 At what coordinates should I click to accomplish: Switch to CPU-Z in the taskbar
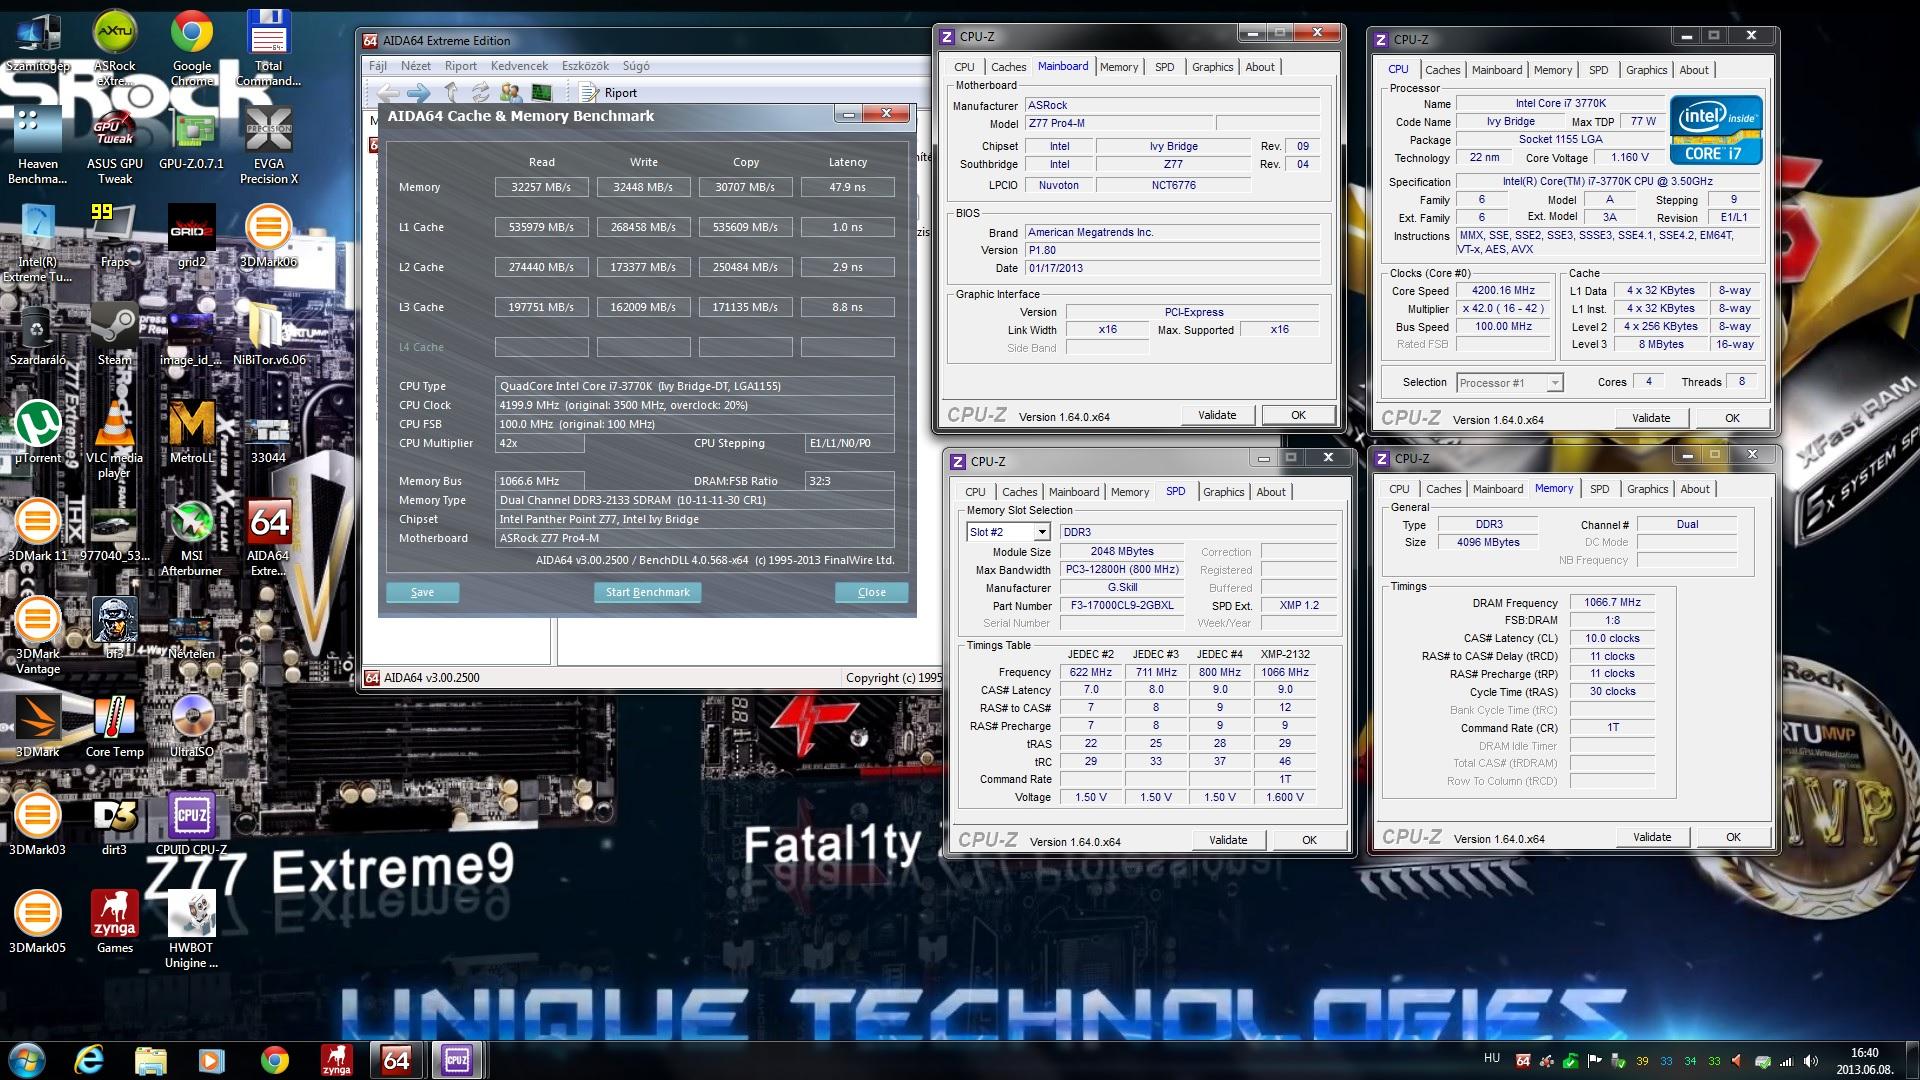(x=457, y=1060)
